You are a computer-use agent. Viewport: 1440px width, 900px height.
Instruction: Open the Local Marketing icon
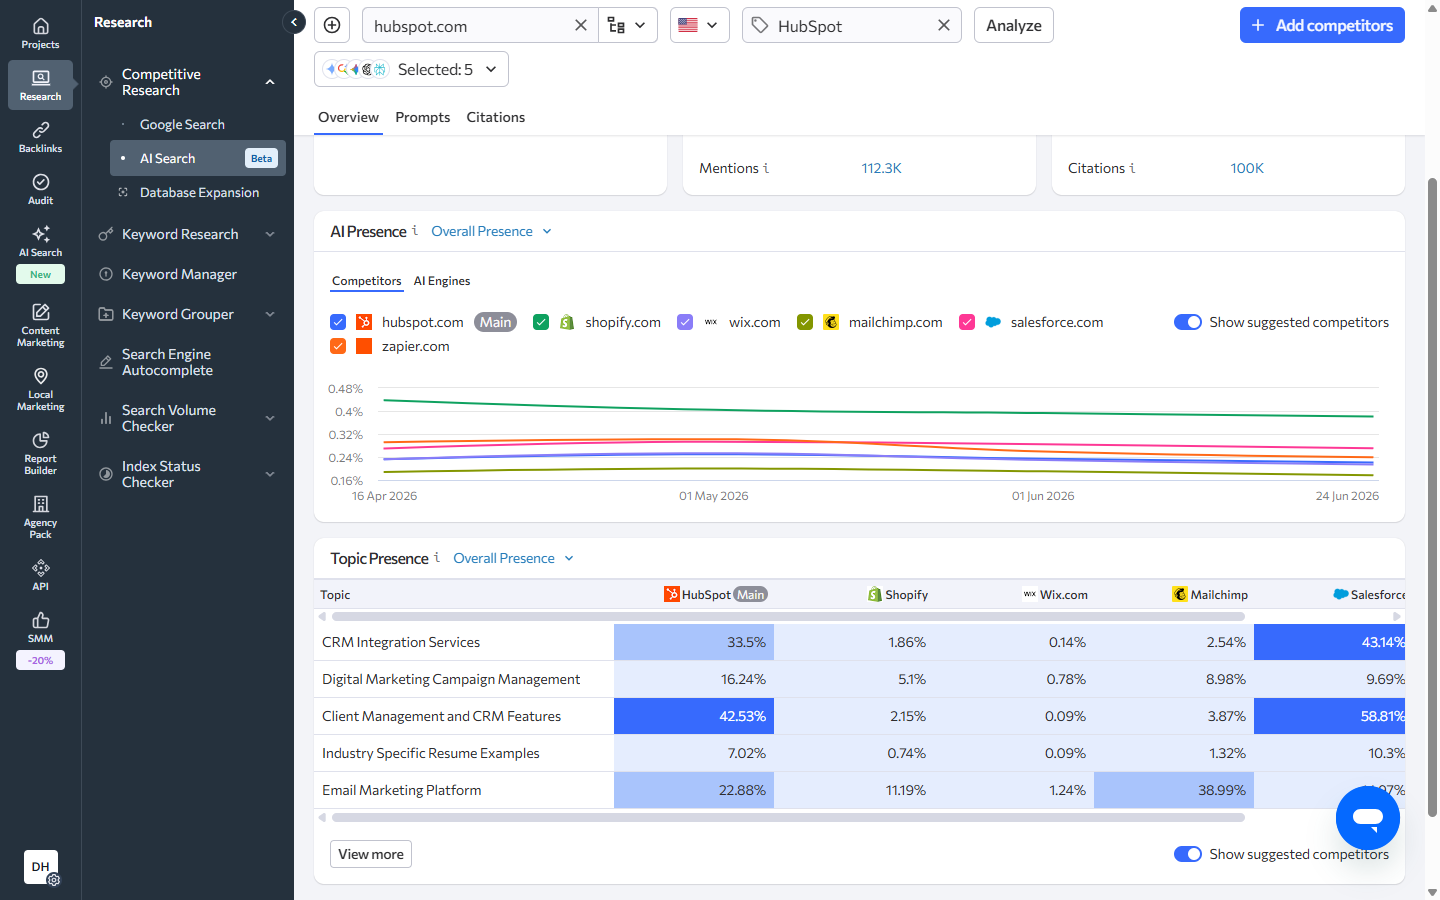point(40,388)
